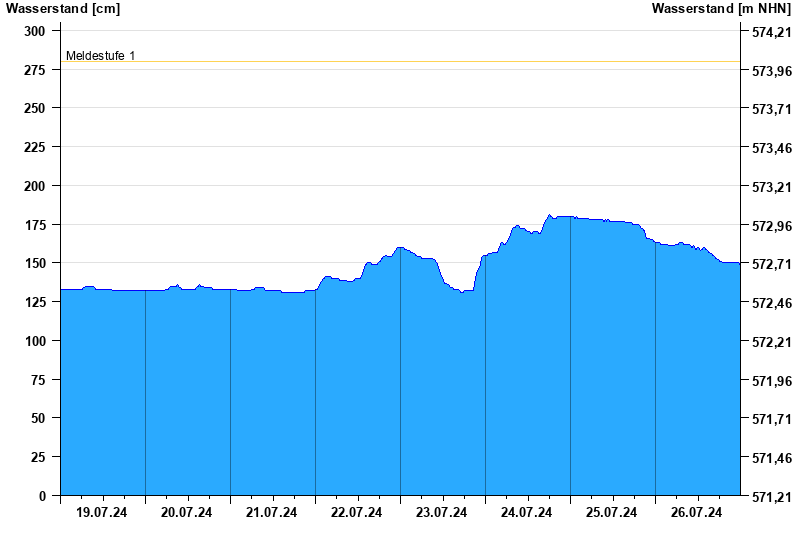Viewport: 800px width, 550px height.
Task: Select the 75 value on the cm axis
Action: tap(38, 380)
